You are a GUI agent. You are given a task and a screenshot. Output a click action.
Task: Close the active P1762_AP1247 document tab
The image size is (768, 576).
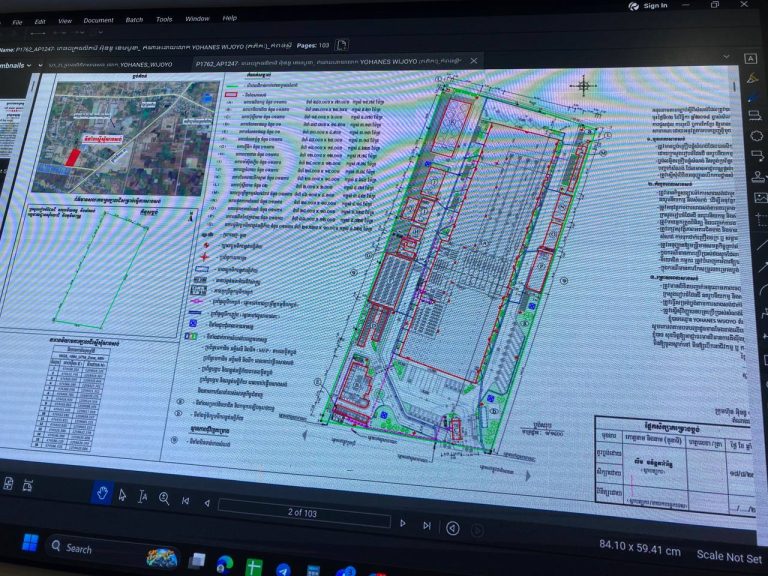pyautogui.click(x=475, y=61)
